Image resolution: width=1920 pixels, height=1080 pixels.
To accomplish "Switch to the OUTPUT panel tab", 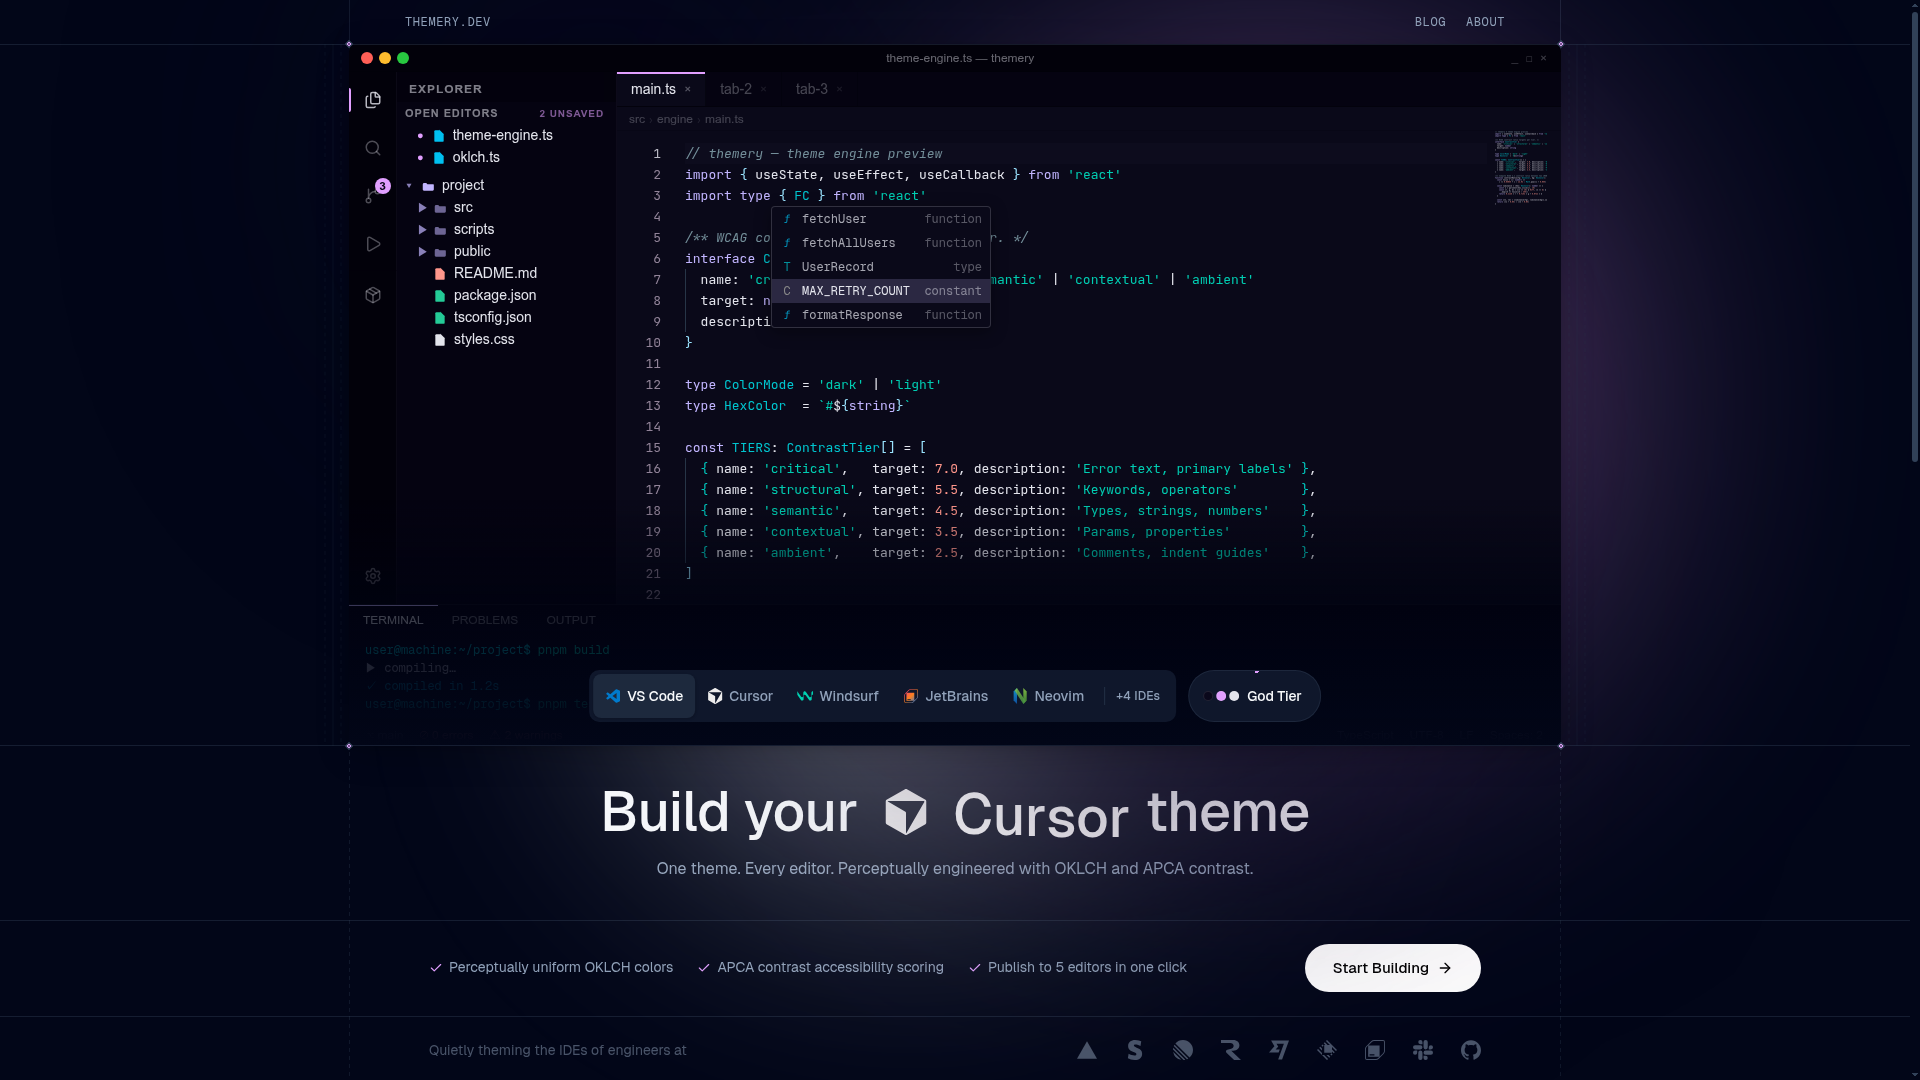I will pyautogui.click(x=571, y=620).
